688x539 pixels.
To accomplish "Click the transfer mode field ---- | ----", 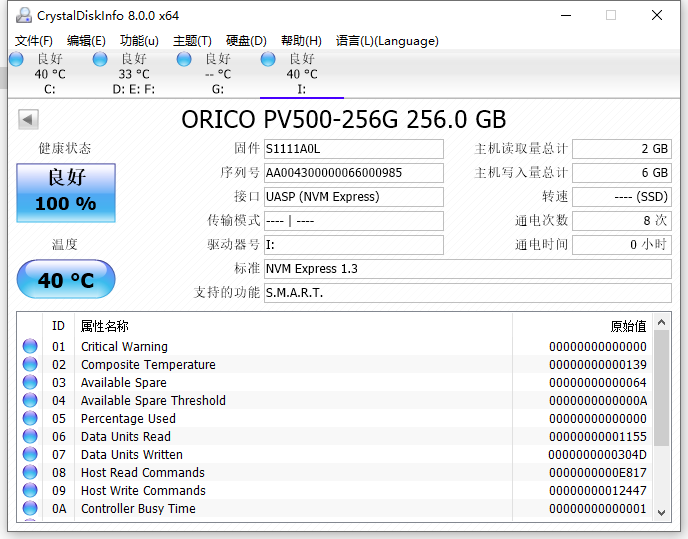I will tap(354, 221).
